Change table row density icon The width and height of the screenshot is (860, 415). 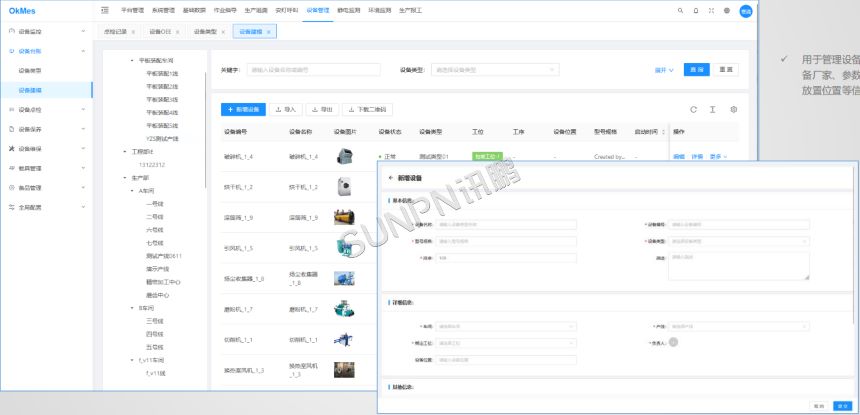coord(712,110)
